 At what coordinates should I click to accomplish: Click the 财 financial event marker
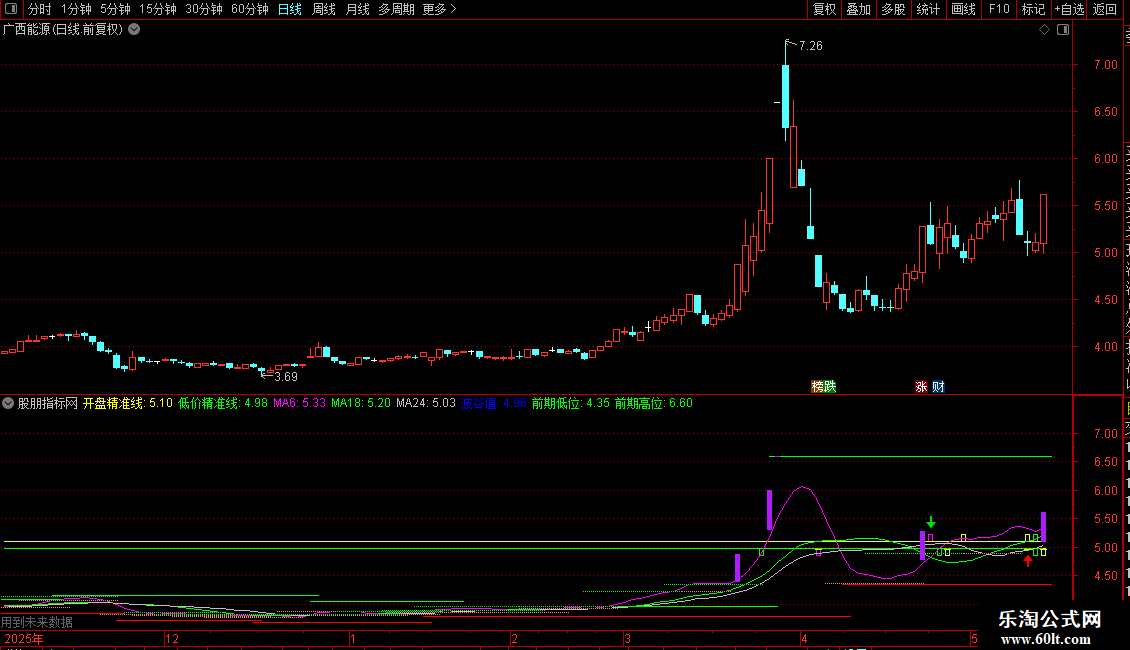pos(938,387)
